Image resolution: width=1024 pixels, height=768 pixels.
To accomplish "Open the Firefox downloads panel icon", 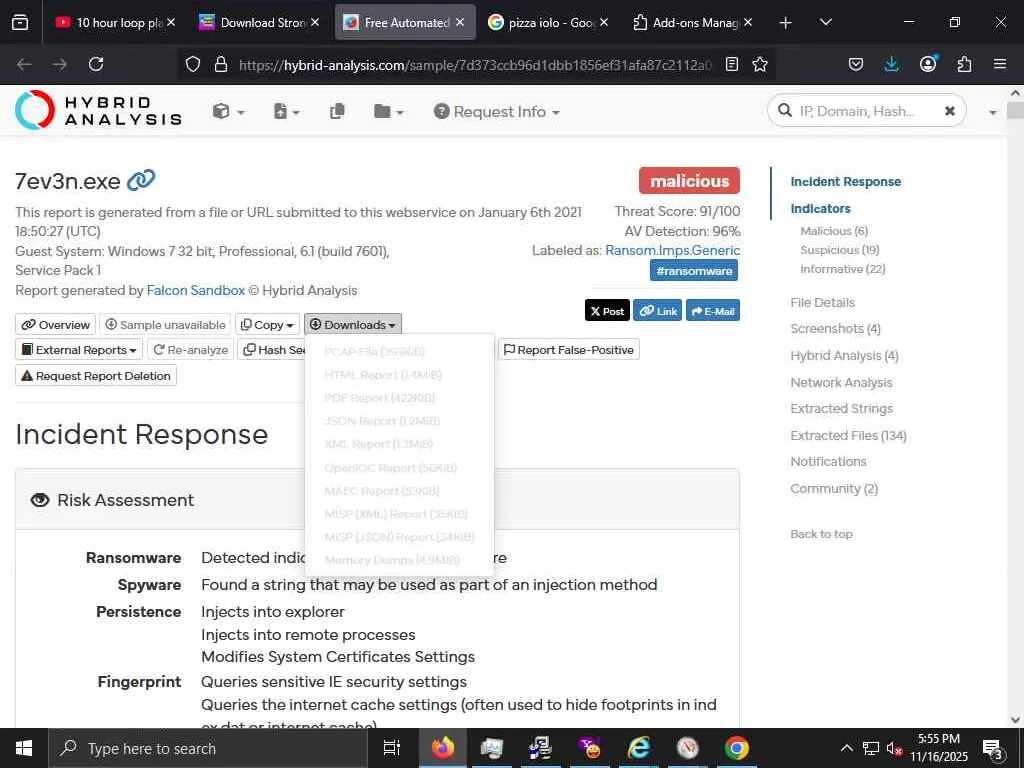I will tap(891, 64).
